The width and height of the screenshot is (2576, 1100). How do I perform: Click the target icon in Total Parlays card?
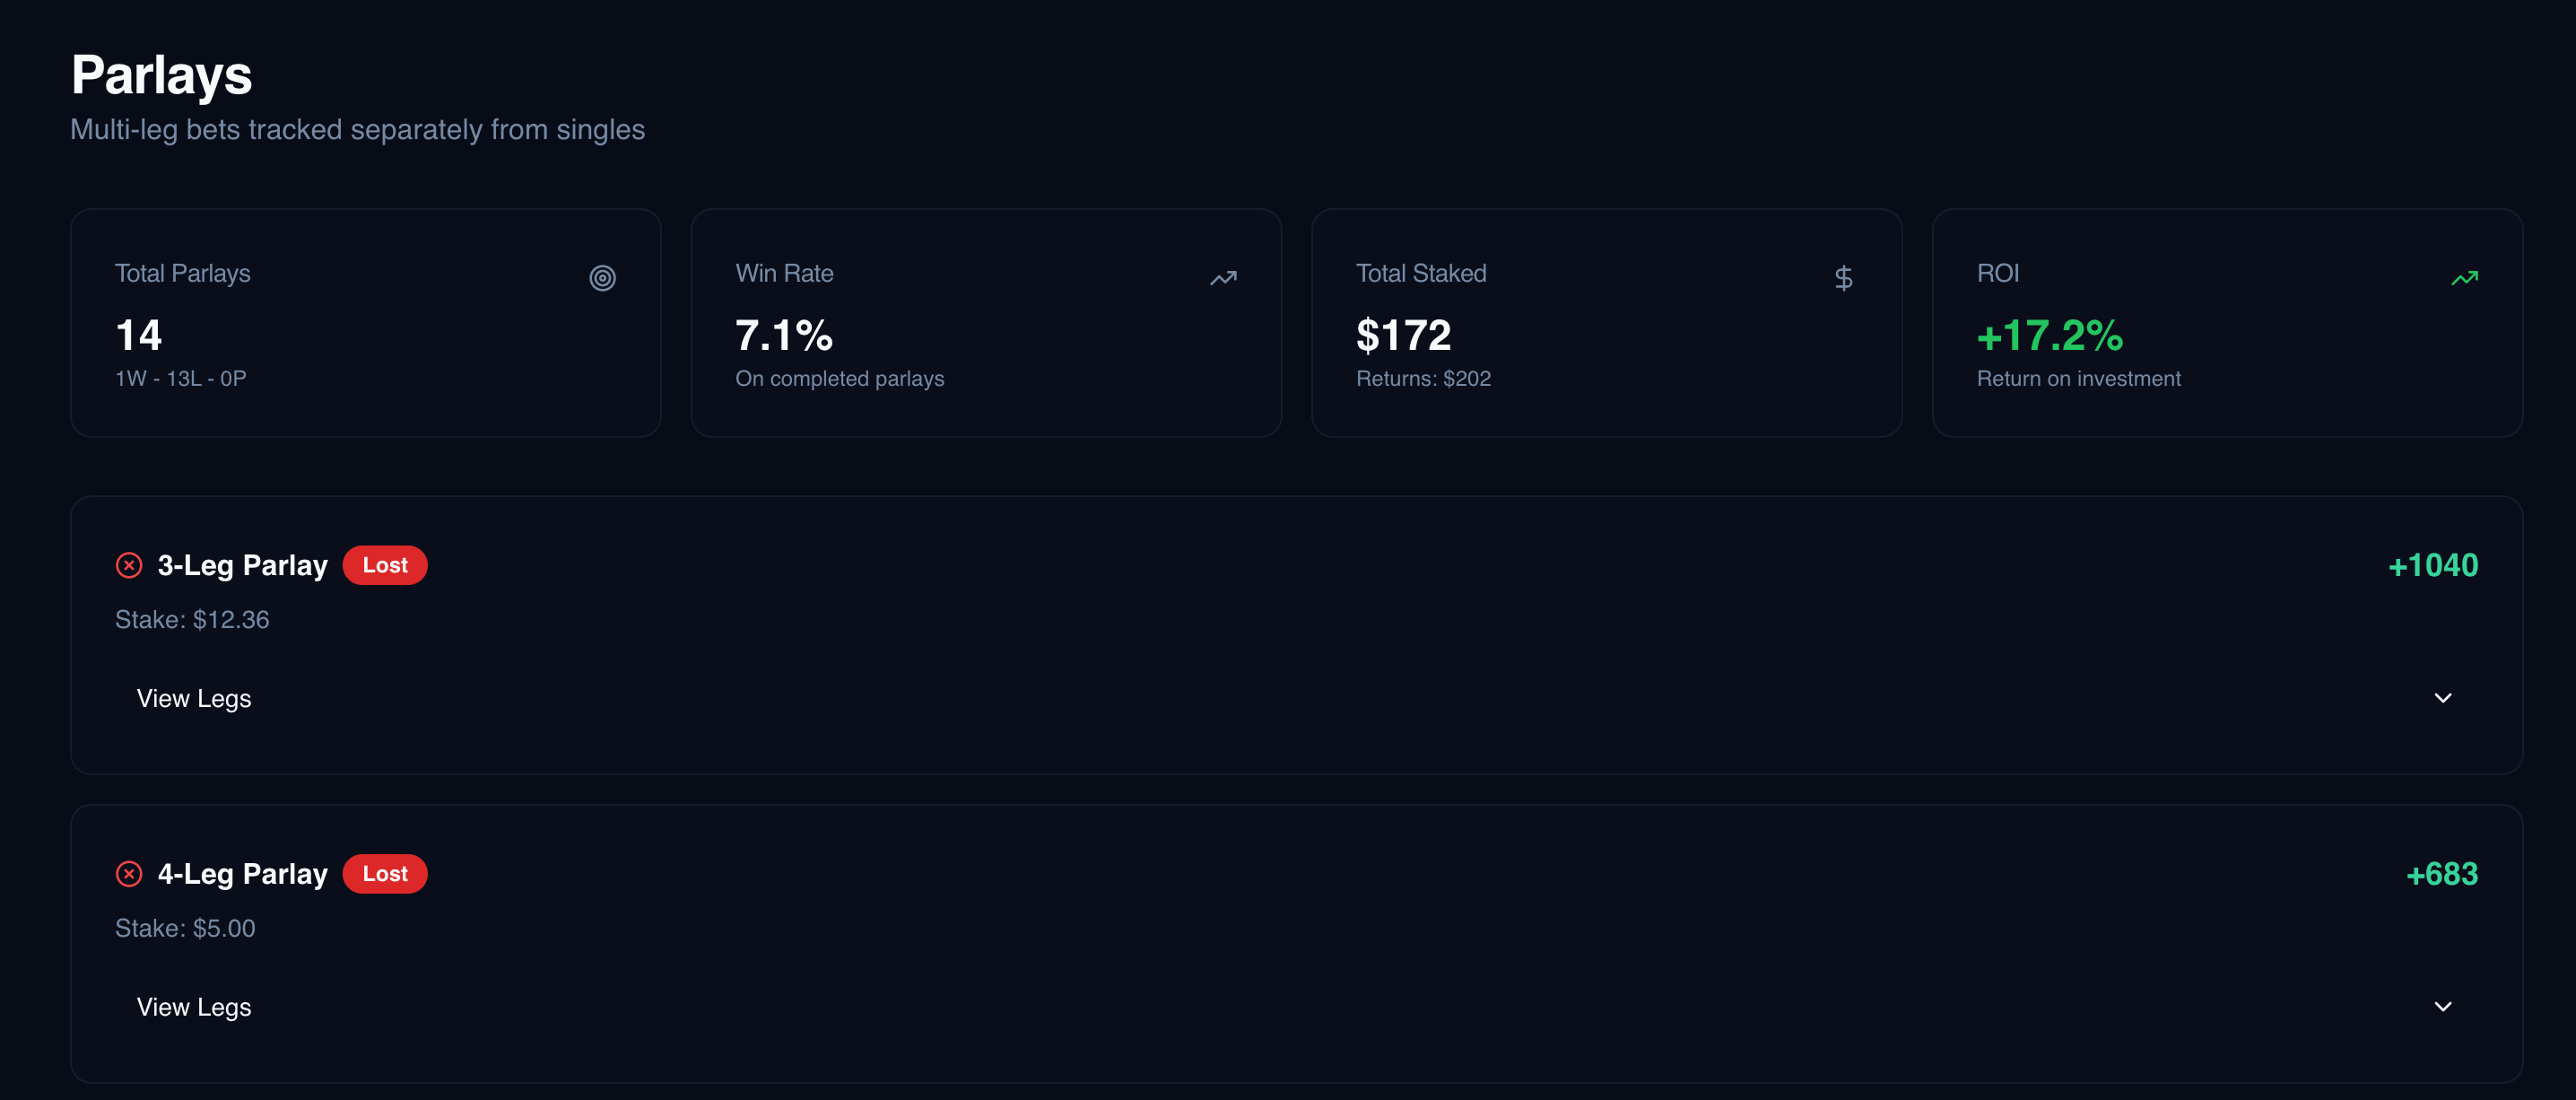602,278
